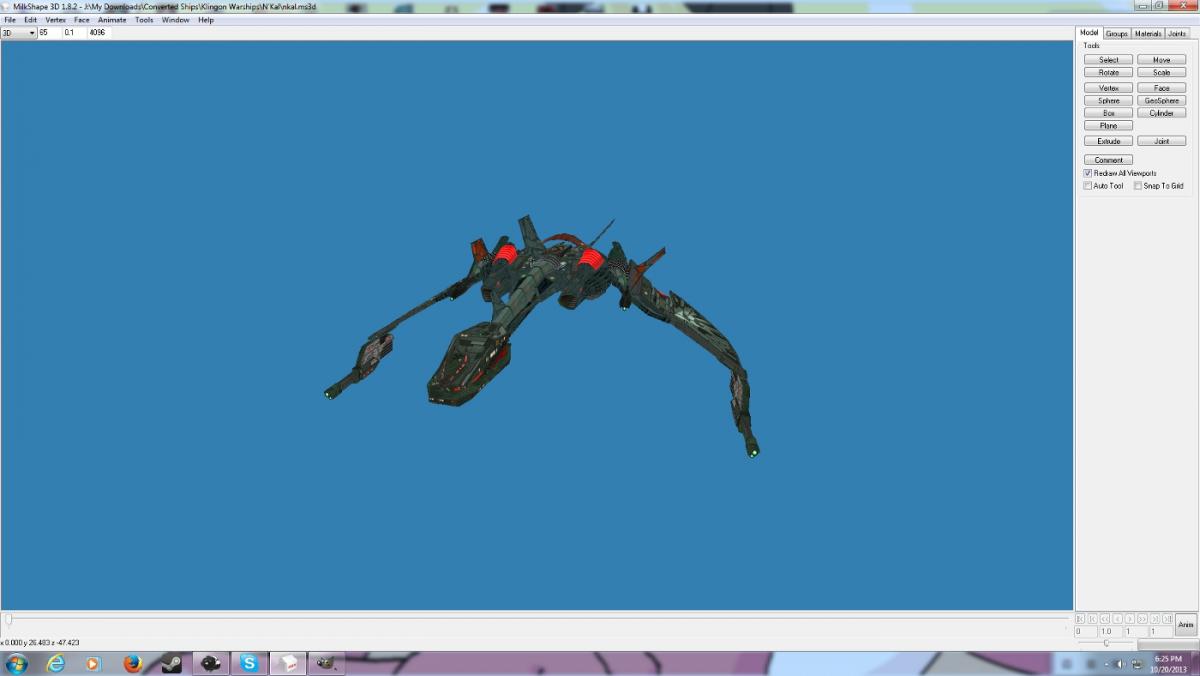1200x676 pixels.
Task: Play the animation backward
Action: 1118,619
